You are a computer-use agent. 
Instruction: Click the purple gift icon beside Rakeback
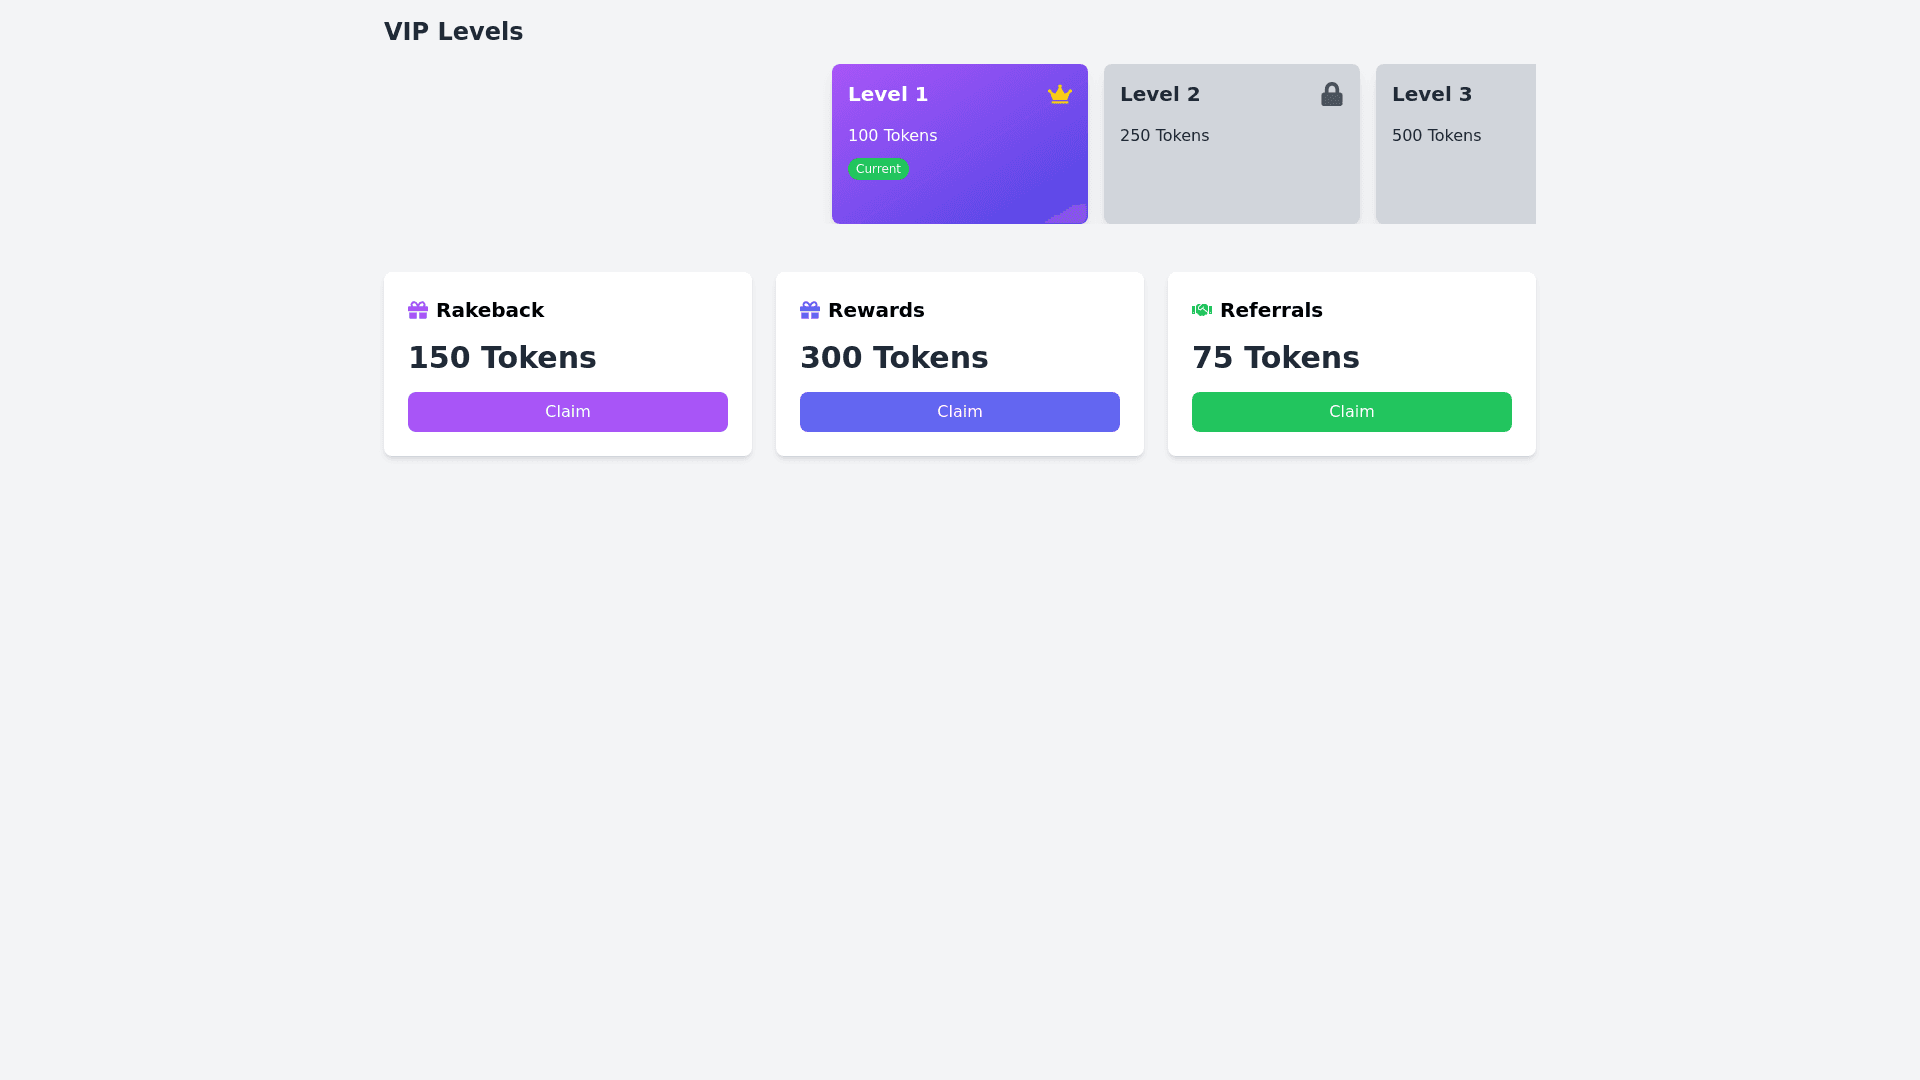418,310
